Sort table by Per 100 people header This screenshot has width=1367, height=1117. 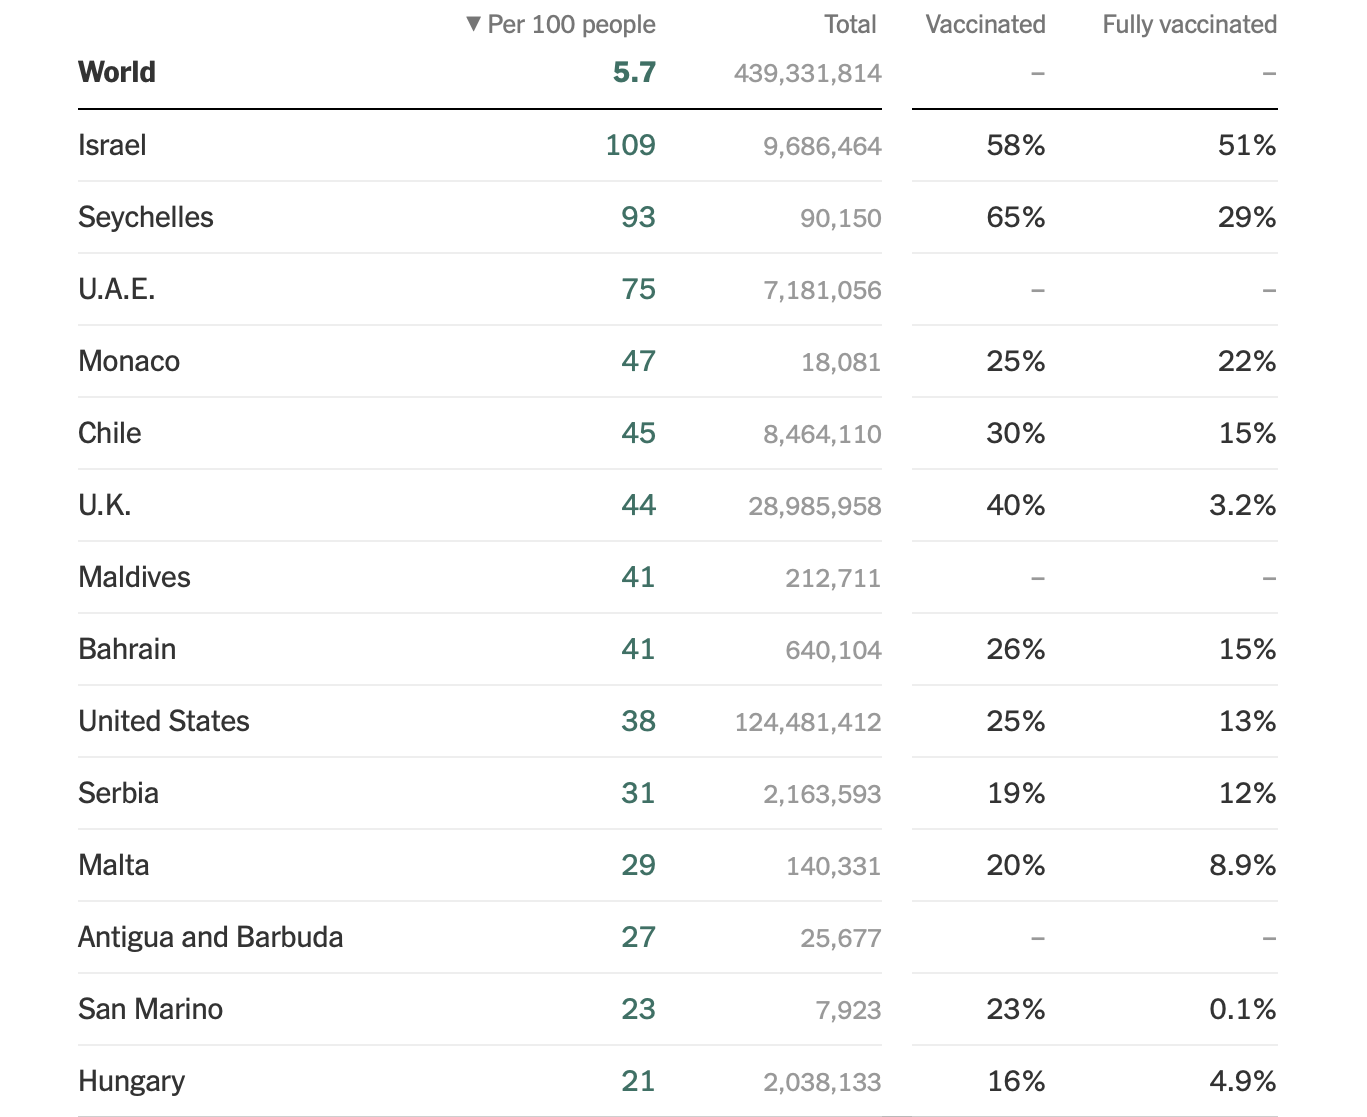coord(571,25)
